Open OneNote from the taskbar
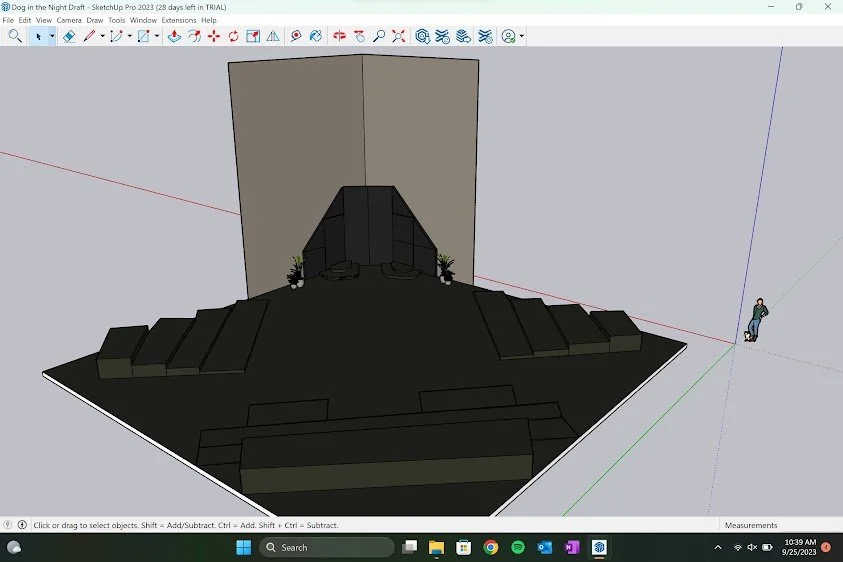This screenshot has height=562, width=843. 572,547
